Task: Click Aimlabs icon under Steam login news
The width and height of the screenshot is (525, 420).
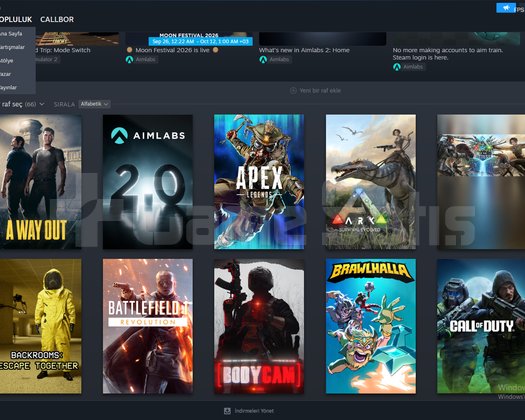Action: (x=396, y=67)
